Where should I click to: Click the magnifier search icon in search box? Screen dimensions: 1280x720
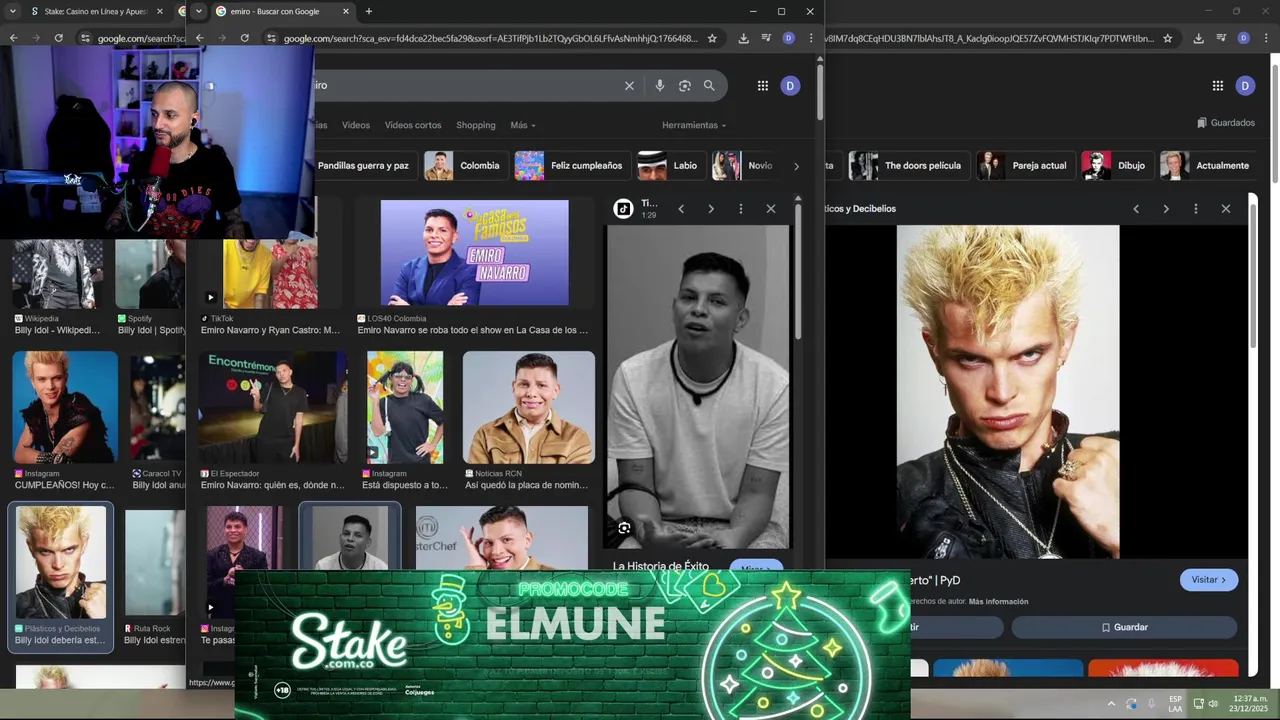(709, 86)
